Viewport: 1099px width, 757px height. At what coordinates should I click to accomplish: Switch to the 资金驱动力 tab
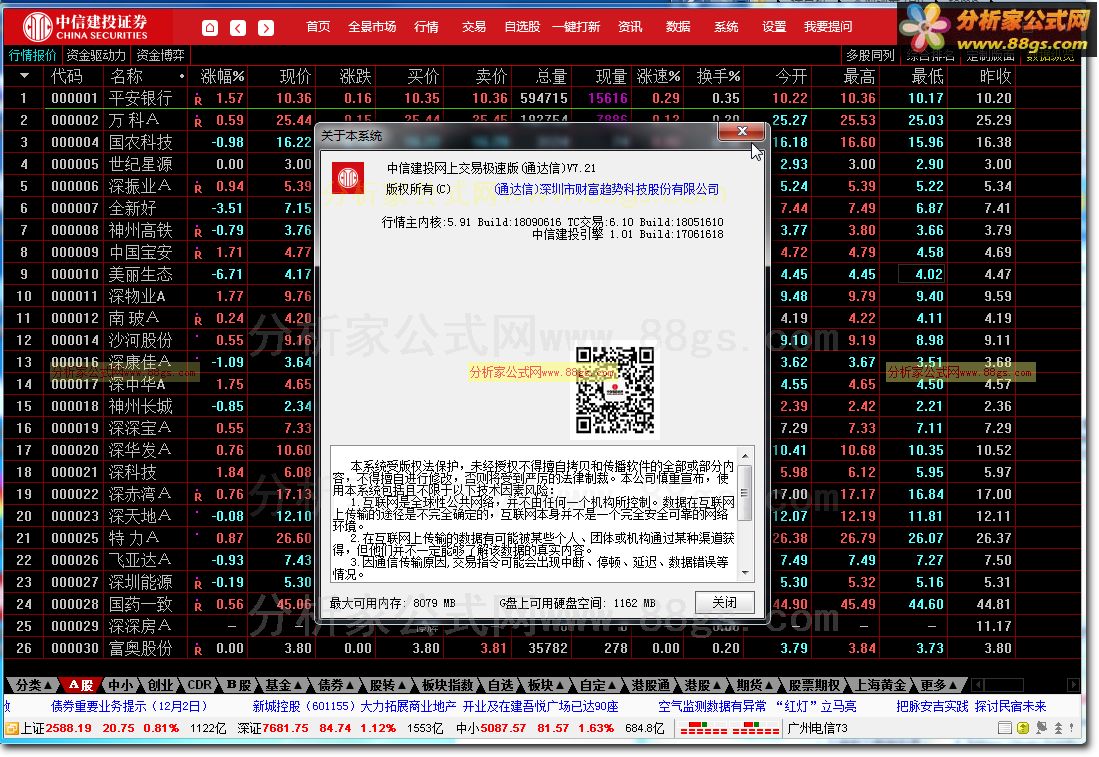(x=95, y=55)
